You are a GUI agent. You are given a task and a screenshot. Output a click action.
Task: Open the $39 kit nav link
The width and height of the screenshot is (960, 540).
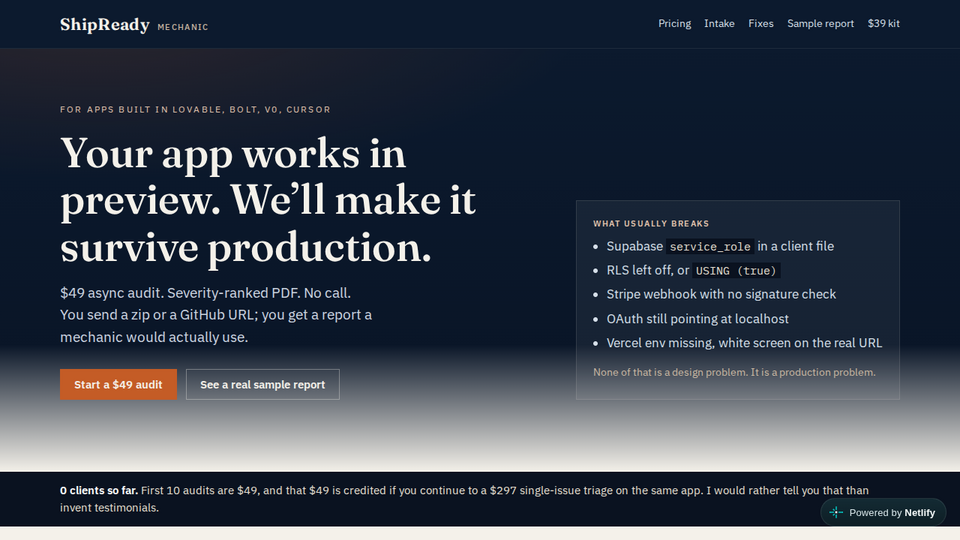coord(883,23)
